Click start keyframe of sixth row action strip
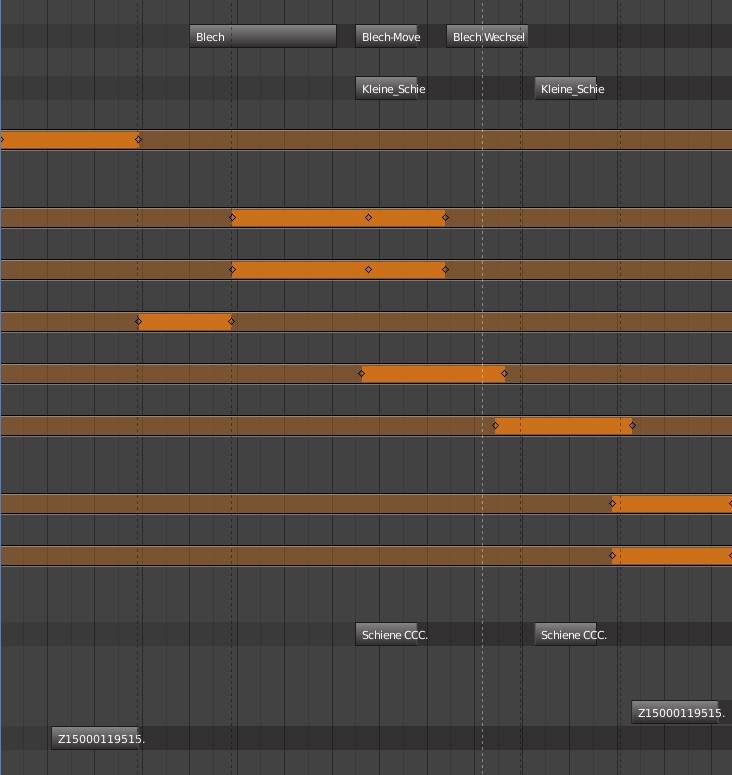 495,426
